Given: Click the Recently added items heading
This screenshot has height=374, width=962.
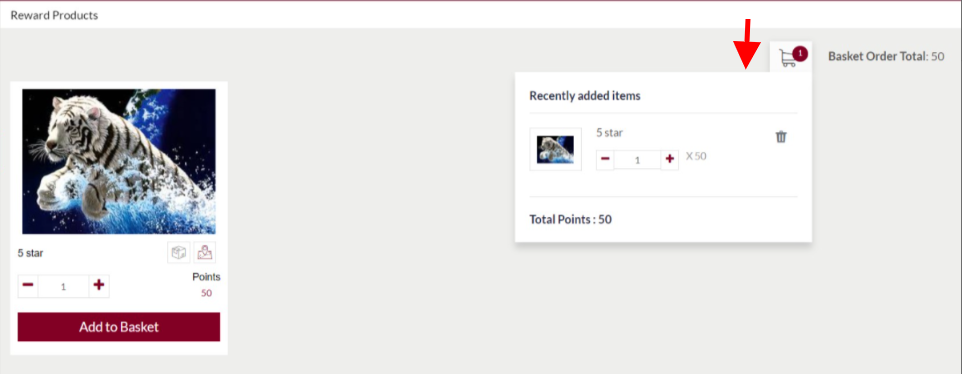Looking at the screenshot, I should tap(585, 96).
